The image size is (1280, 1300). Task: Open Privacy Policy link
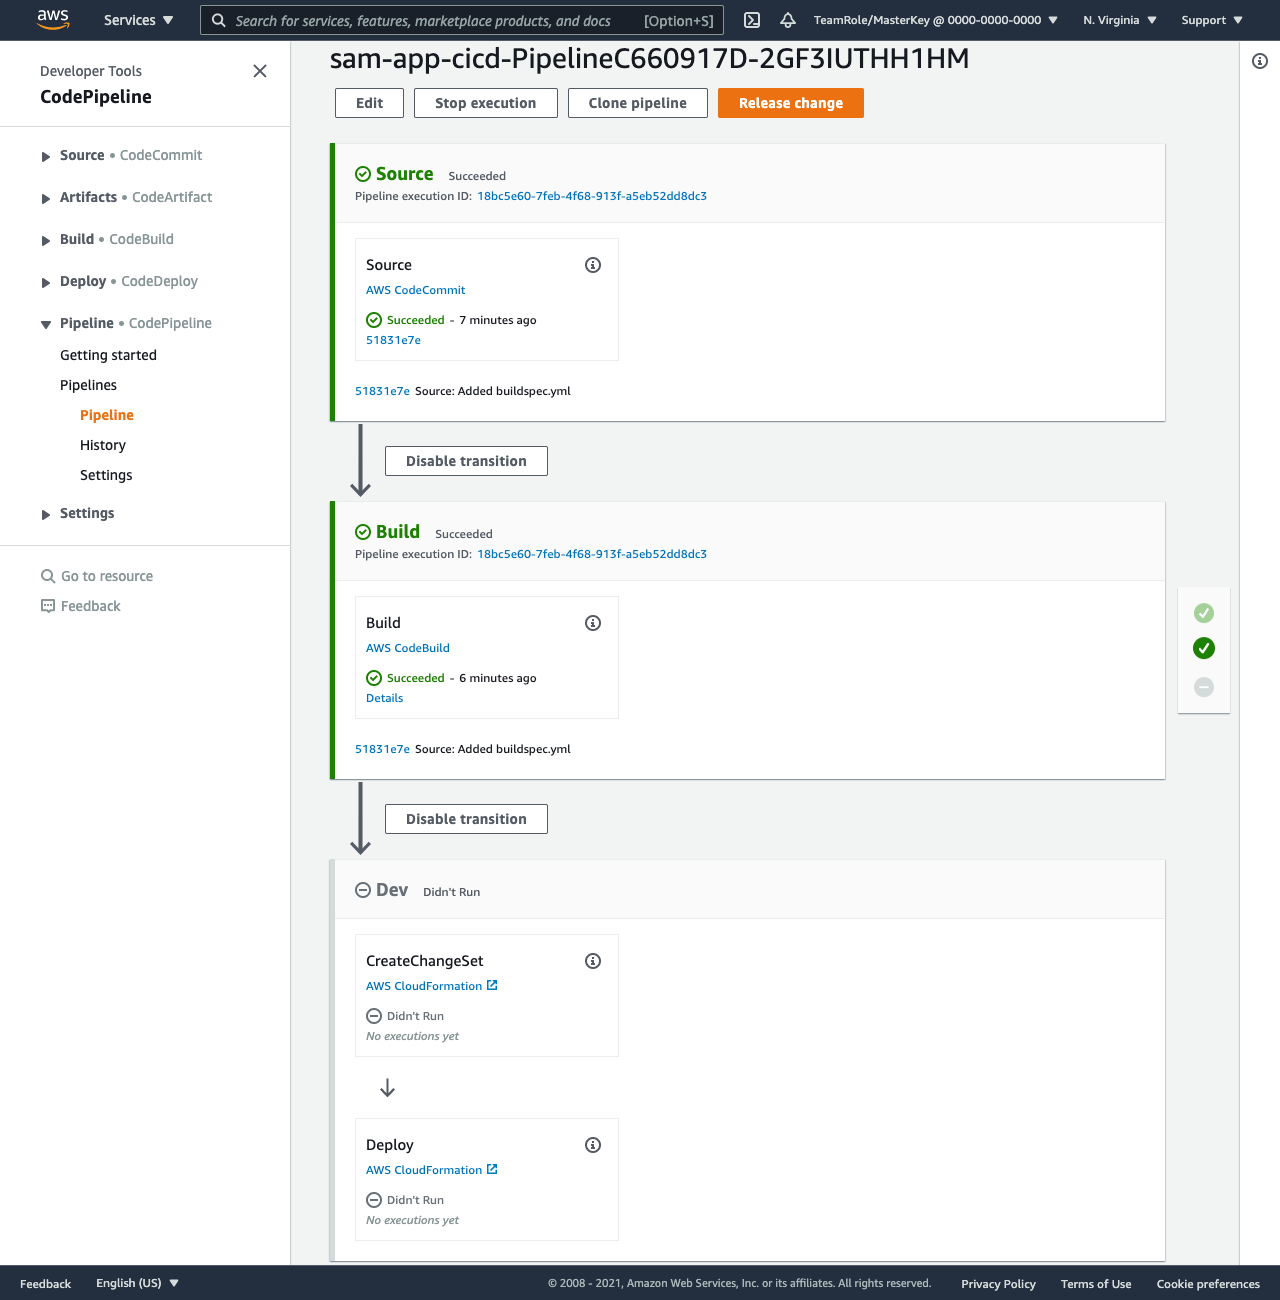click(998, 1284)
